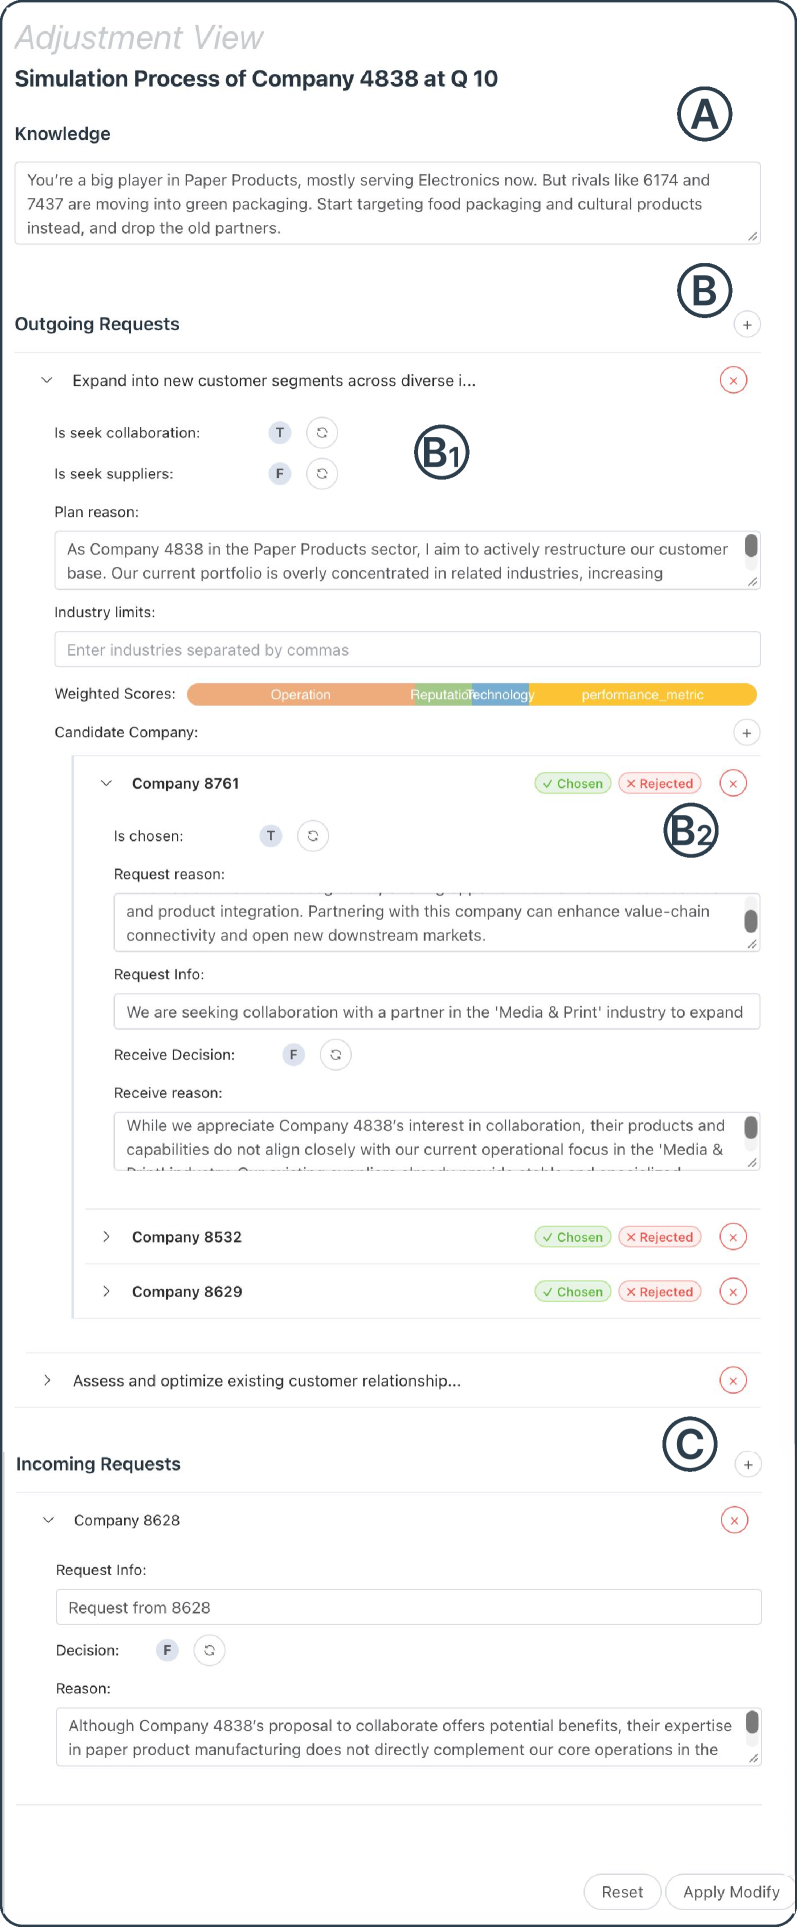This screenshot has height=1927, width=797.
Task: Delete incoming request from Company 8628
Action: 734,1520
